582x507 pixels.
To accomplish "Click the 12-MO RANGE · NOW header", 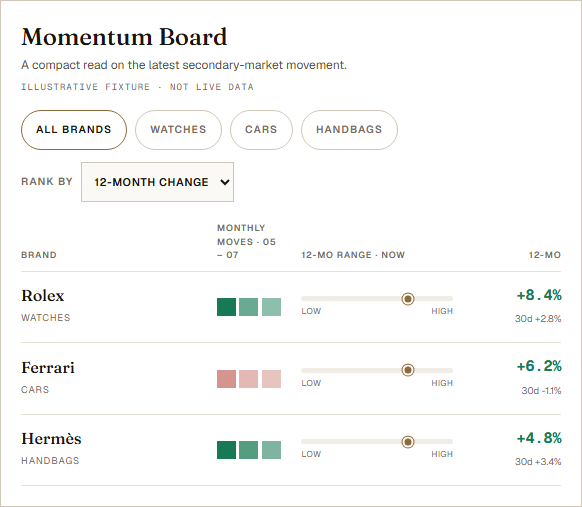I will [x=353, y=255].
